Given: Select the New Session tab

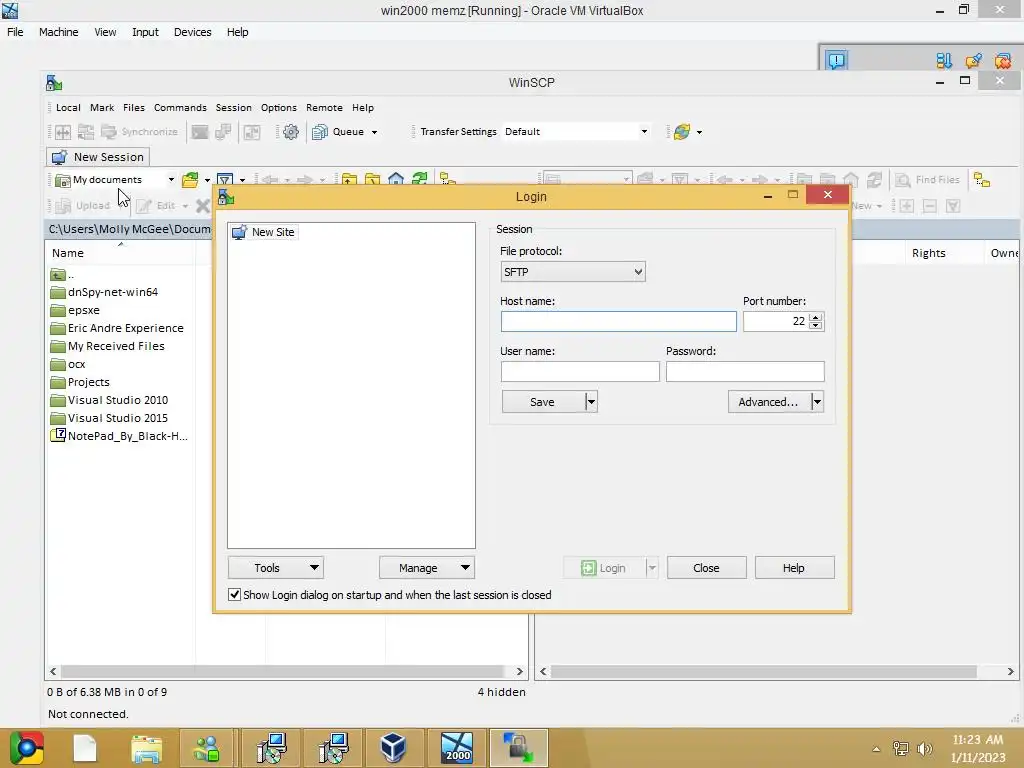Looking at the screenshot, I should coord(98,157).
